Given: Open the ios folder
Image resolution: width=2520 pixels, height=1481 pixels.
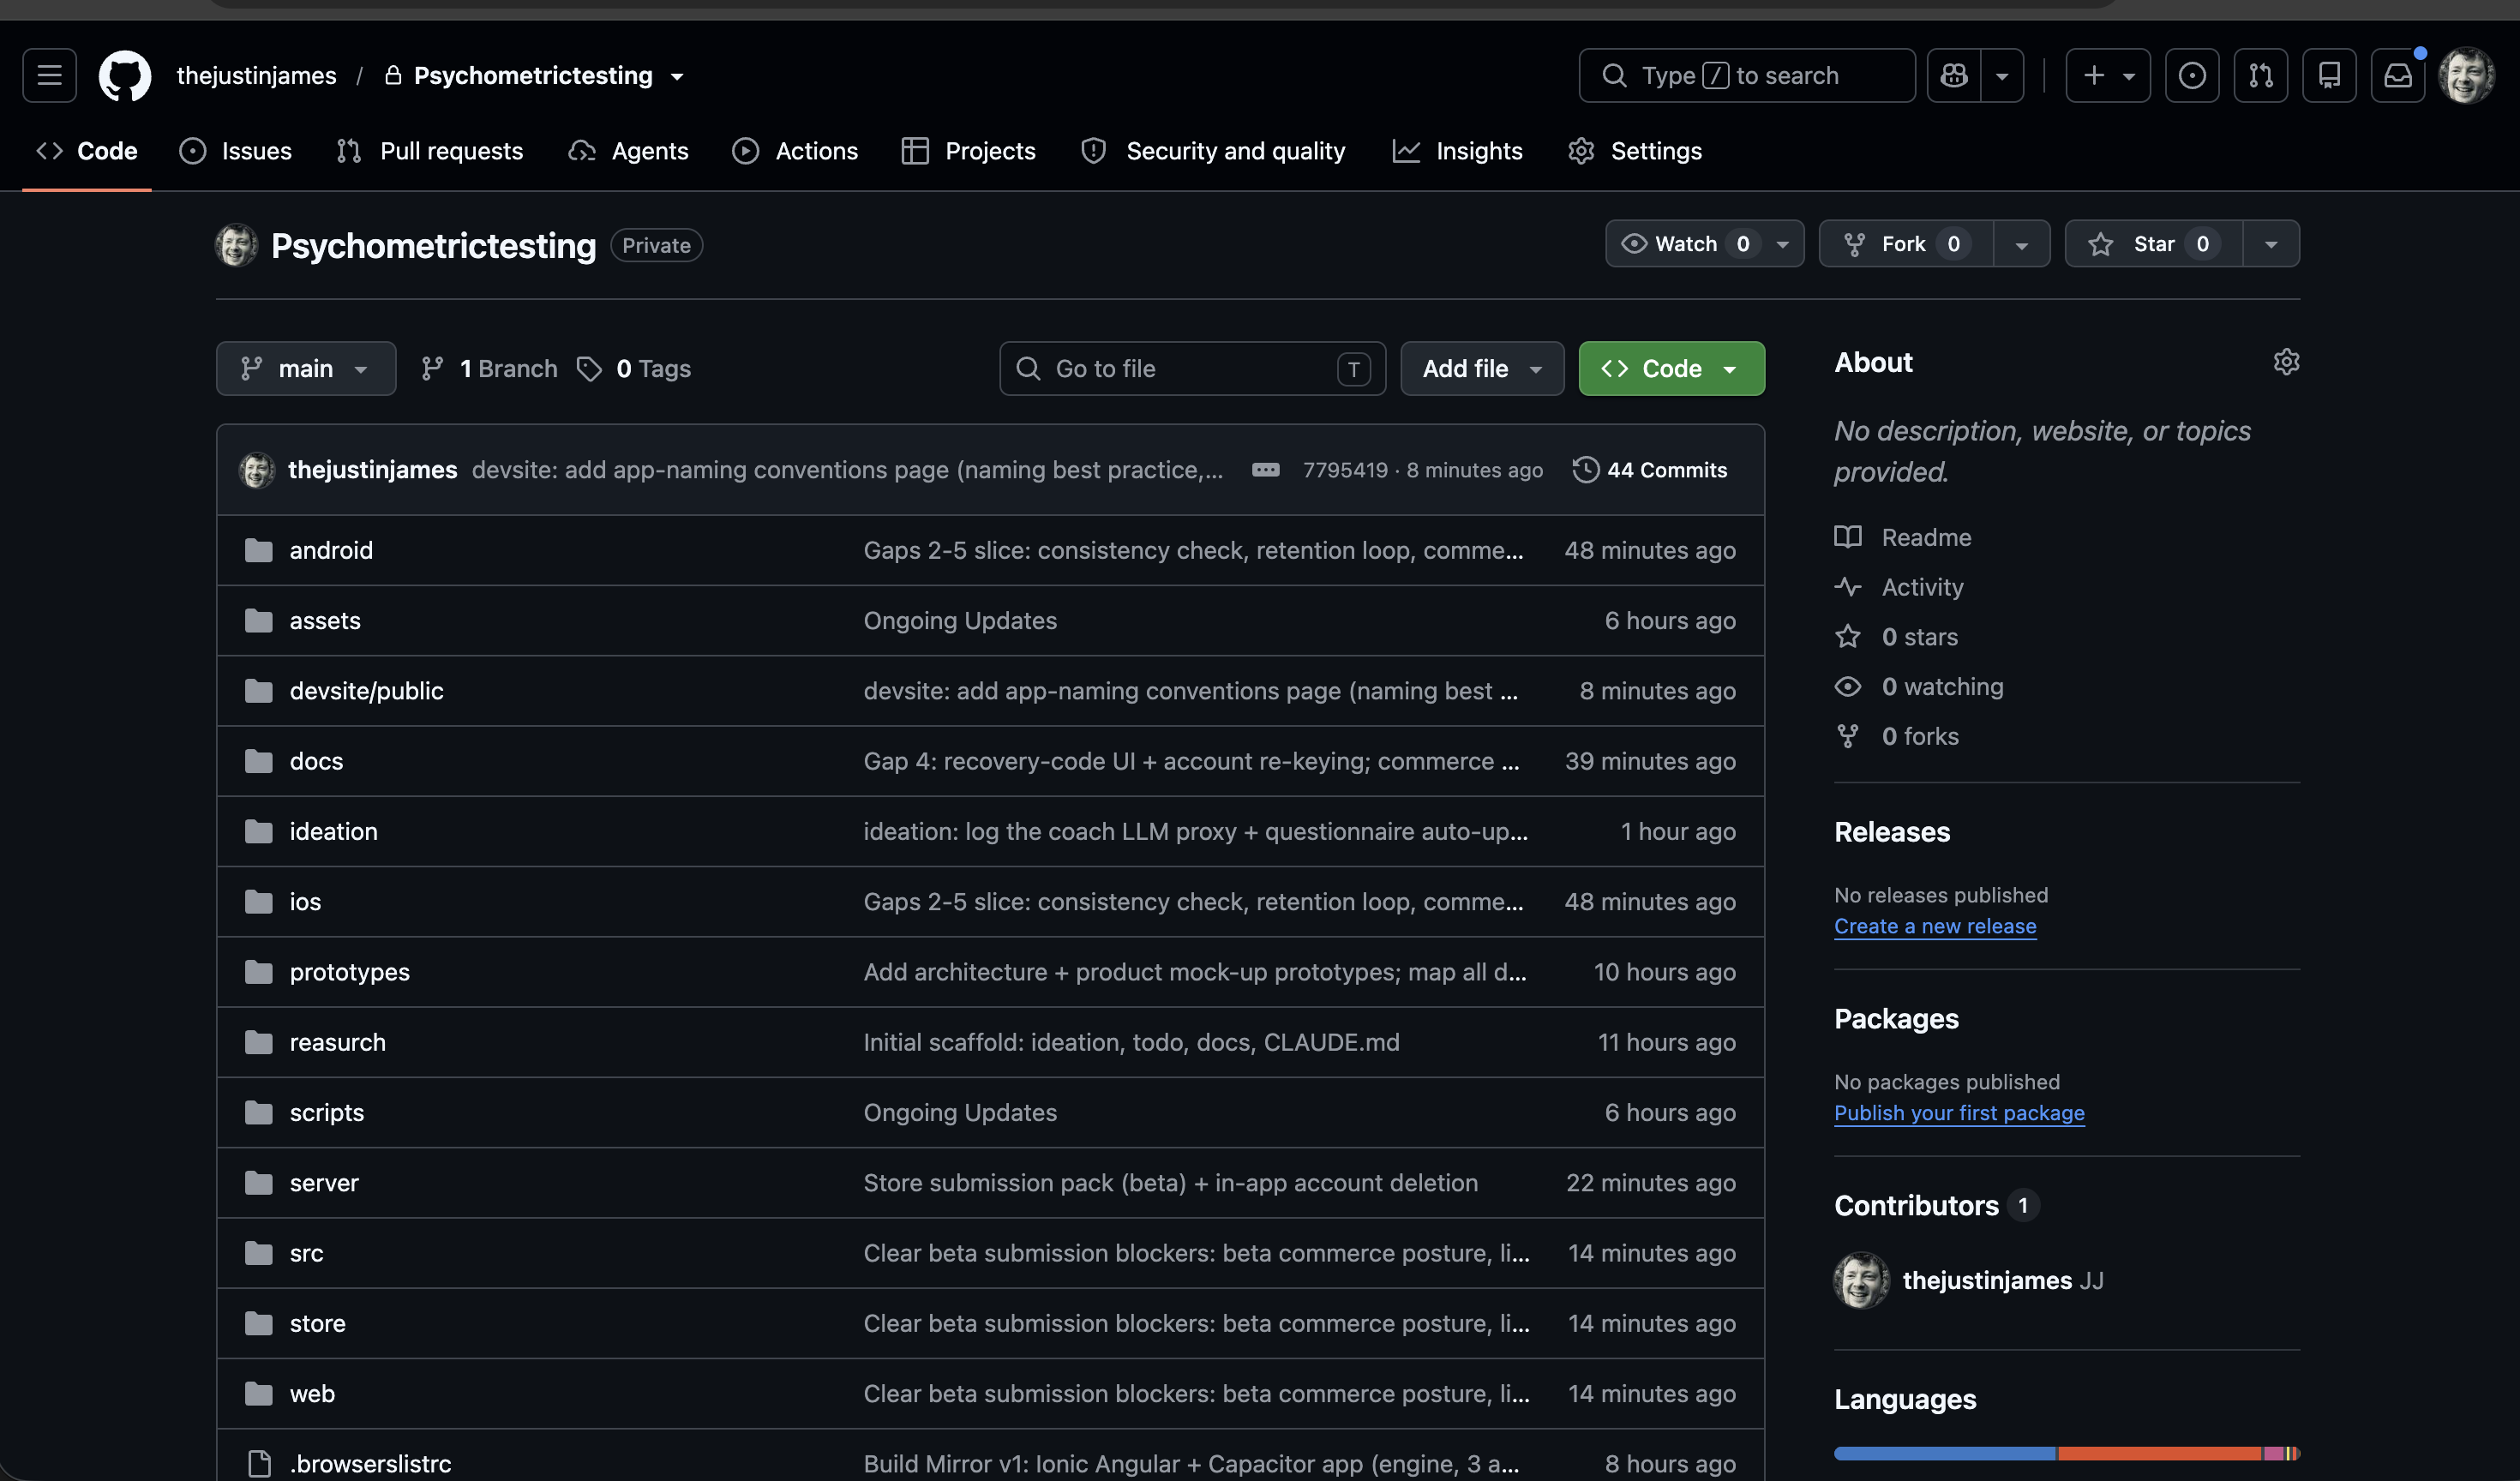Looking at the screenshot, I should 305,902.
